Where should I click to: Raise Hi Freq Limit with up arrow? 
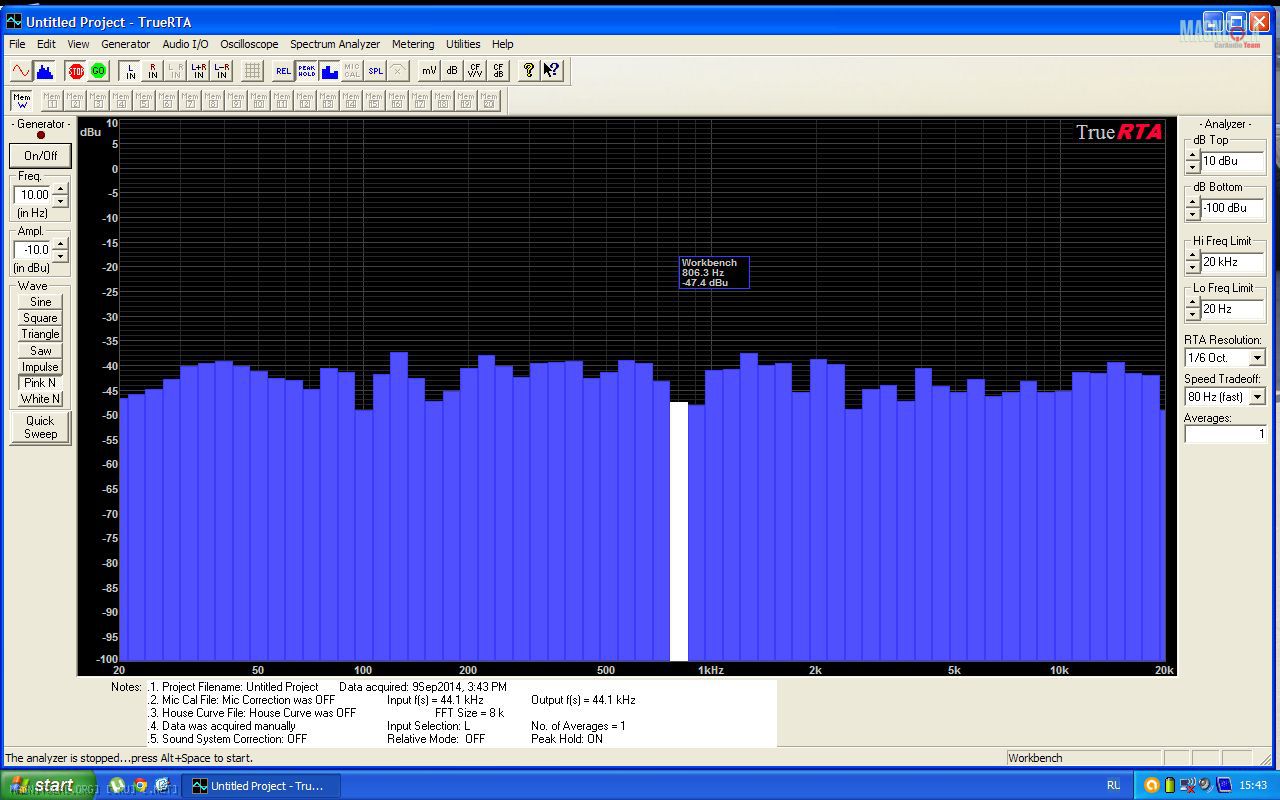(x=1192, y=256)
